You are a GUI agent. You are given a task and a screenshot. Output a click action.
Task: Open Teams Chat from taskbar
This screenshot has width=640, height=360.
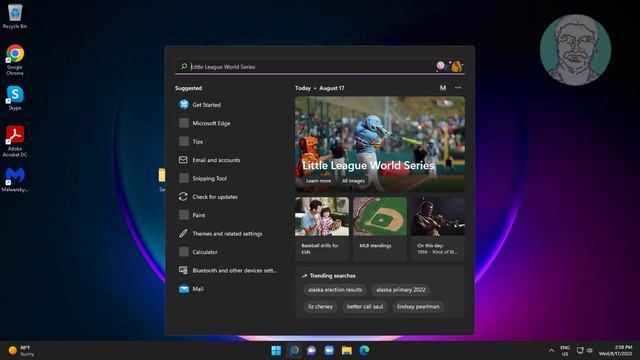(311, 350)
